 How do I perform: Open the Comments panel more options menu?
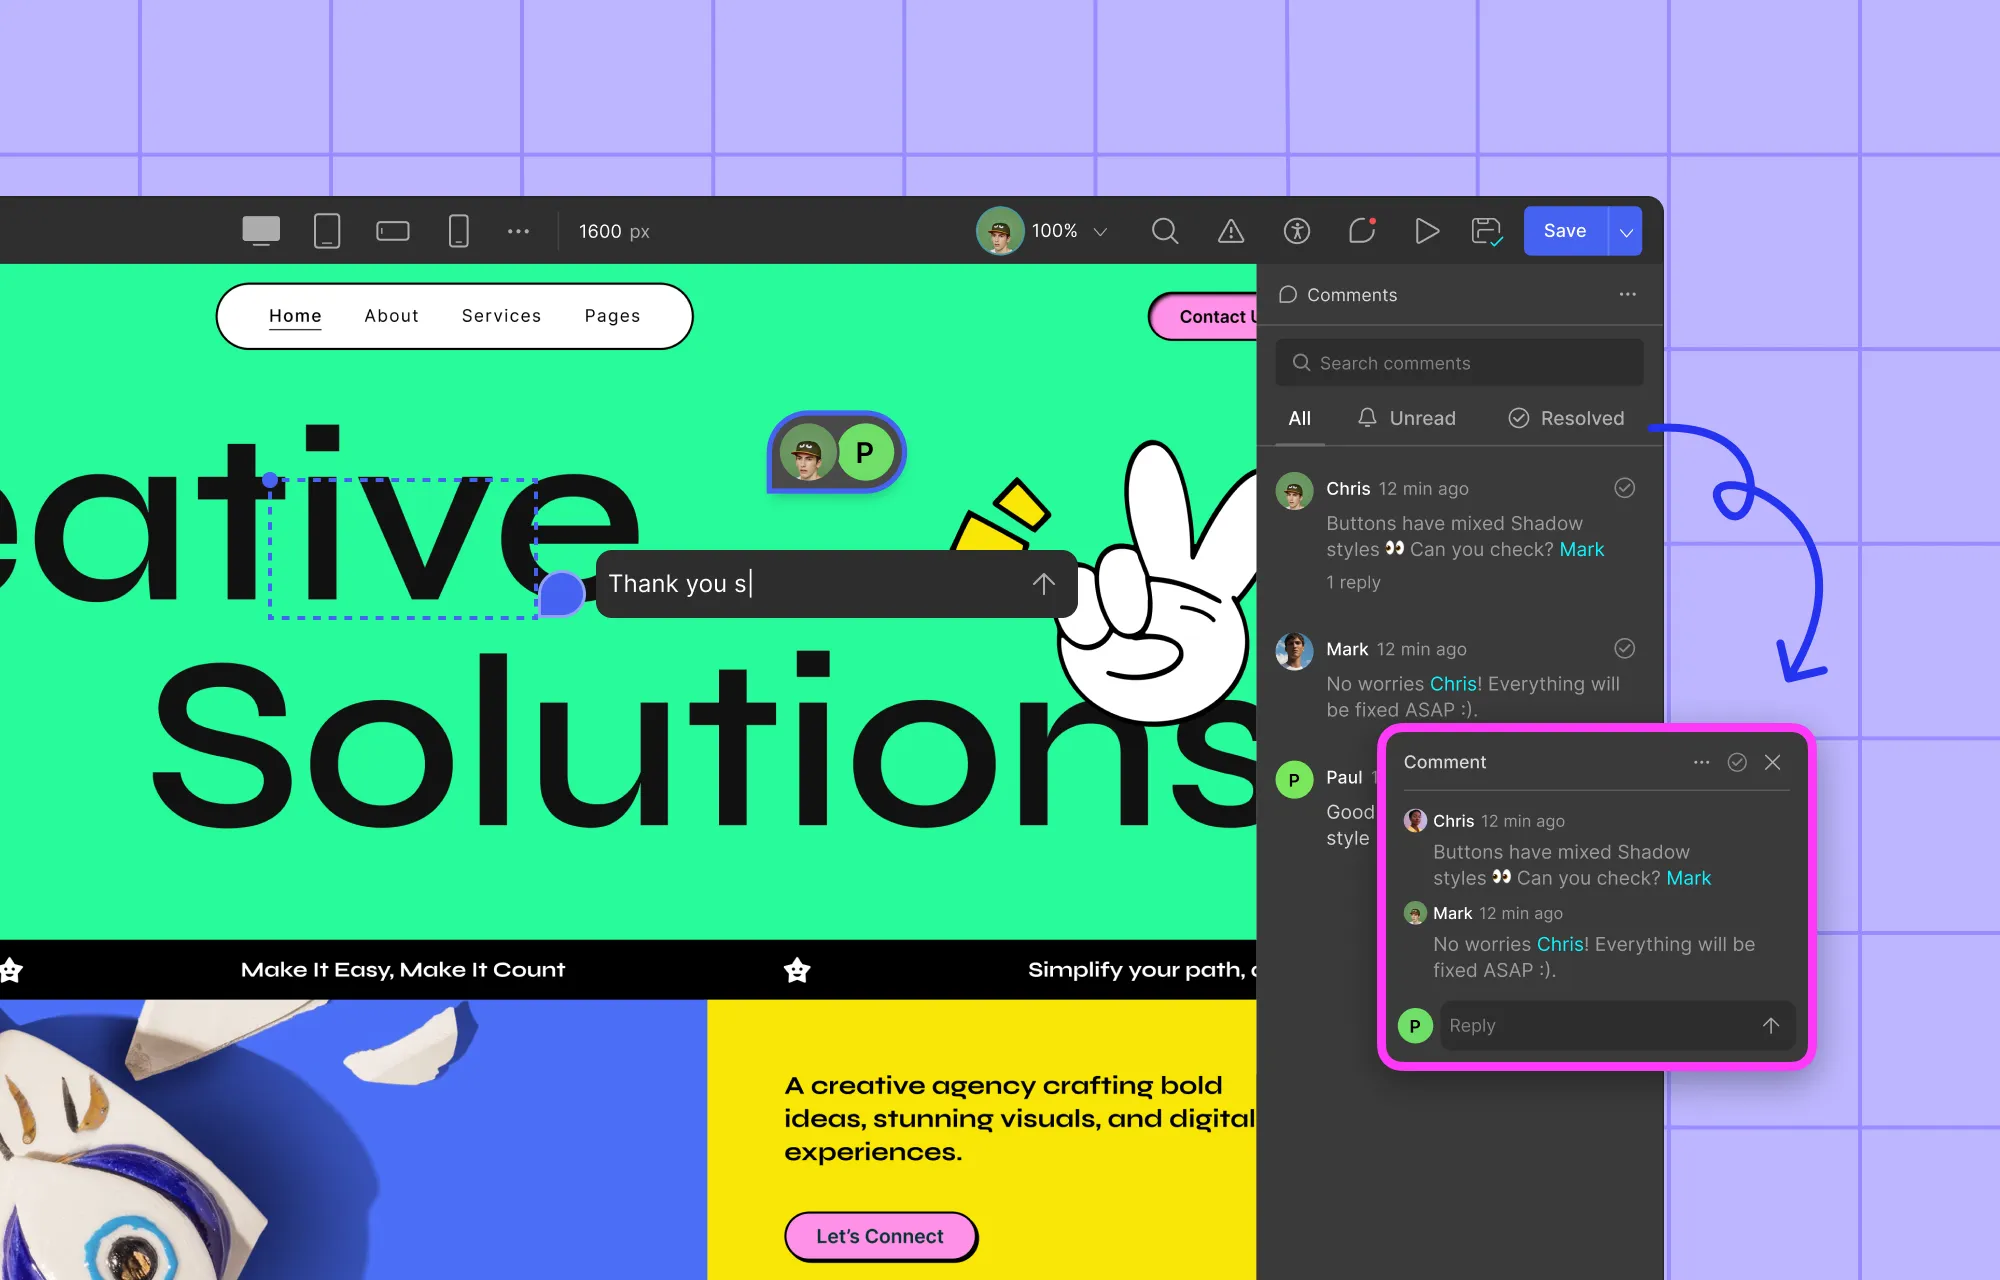[x=1628, y=294]
